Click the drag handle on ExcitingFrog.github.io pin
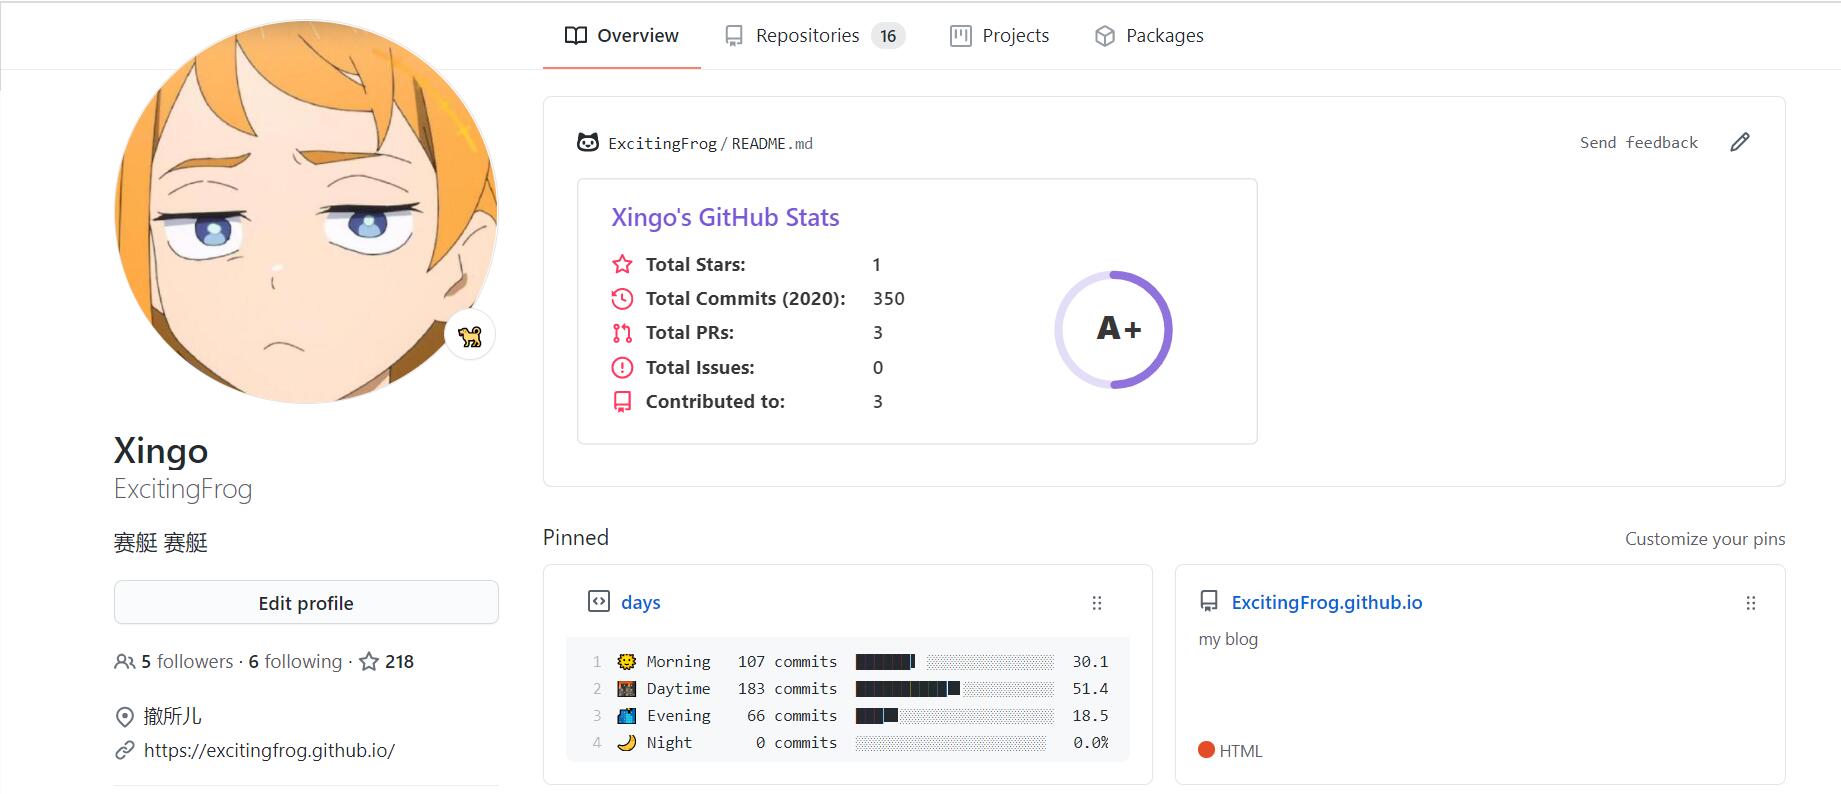The width and height of the screenshot is (1841, 794). coord(1751,603)
